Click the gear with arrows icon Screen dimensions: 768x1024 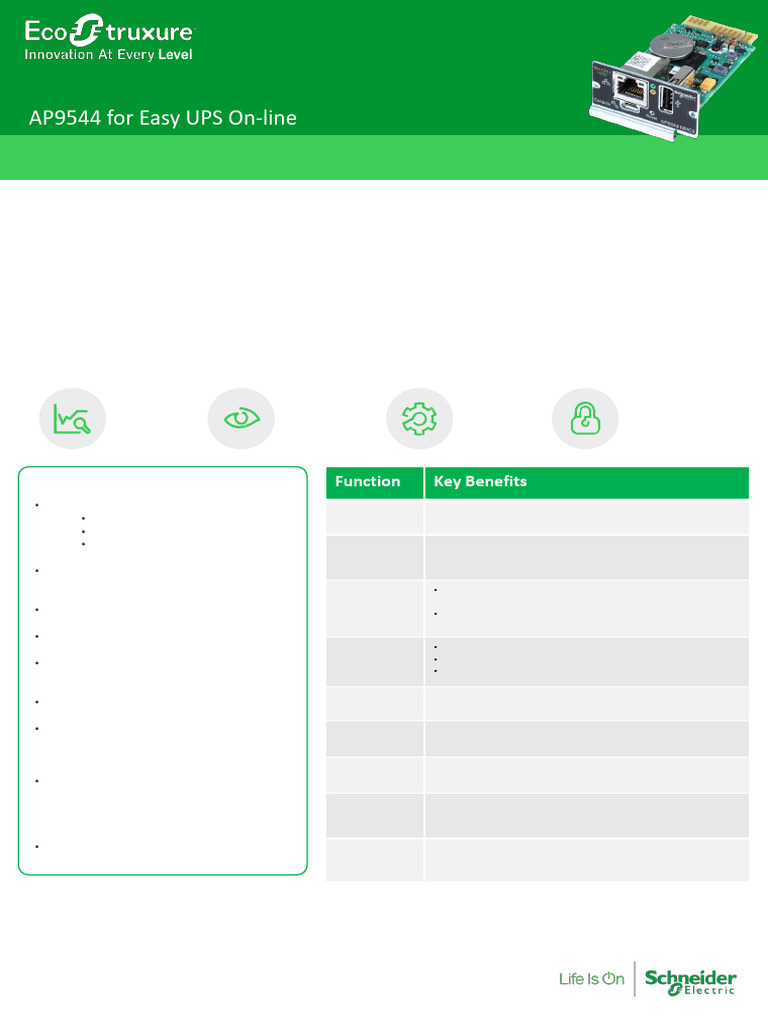419,419
